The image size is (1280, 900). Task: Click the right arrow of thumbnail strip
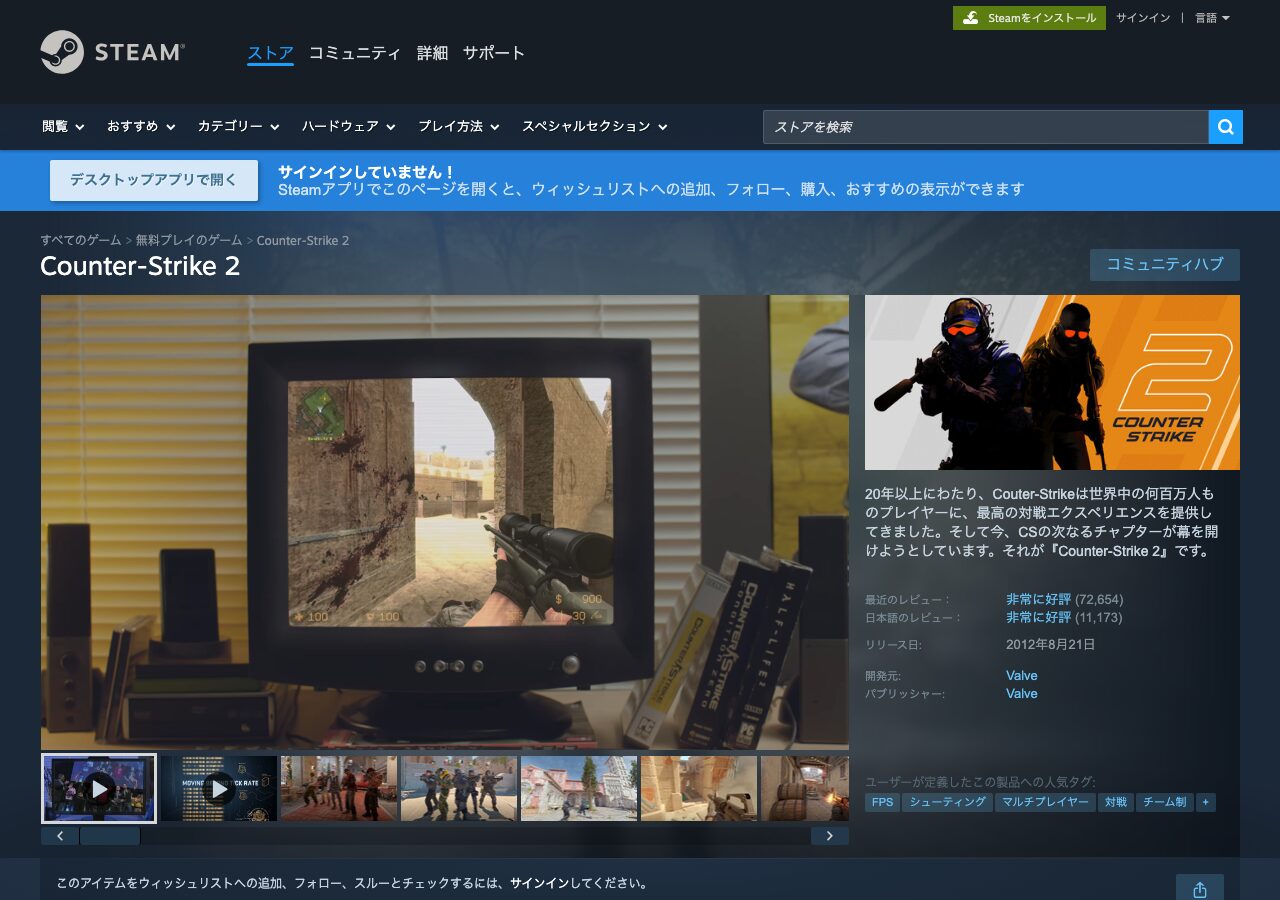pyautogui.click(x=829, y=836)
